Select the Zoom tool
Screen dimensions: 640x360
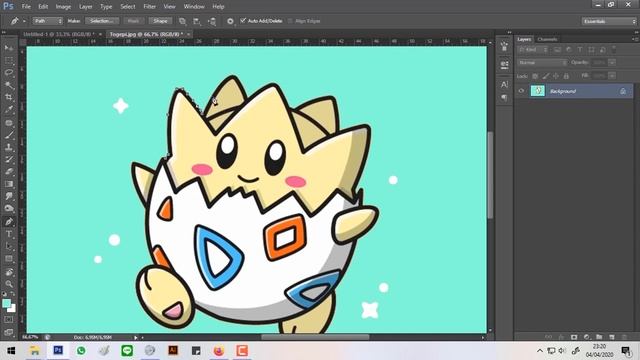point(9,284)
